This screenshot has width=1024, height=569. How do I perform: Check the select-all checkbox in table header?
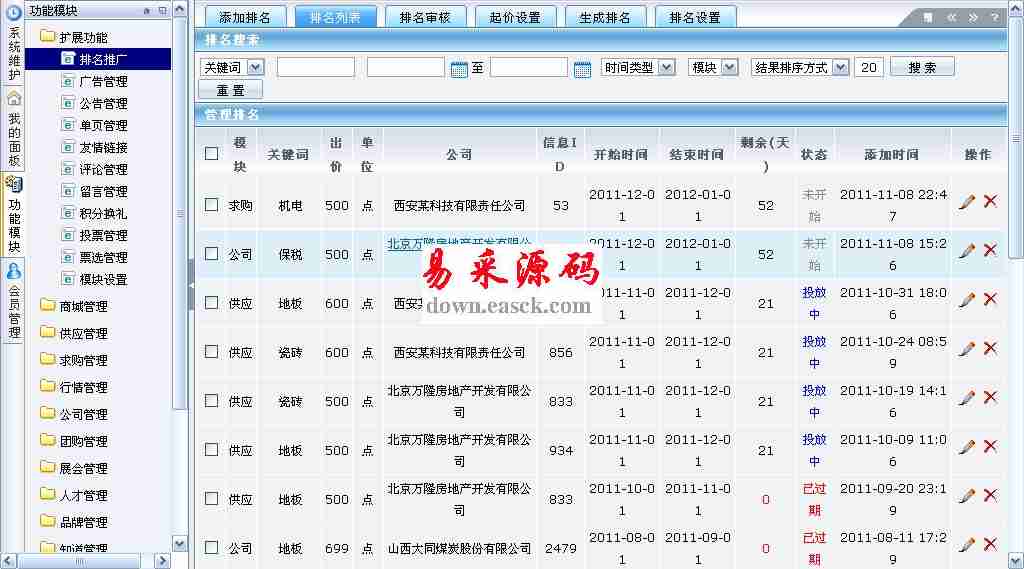[x=211, y=154]
